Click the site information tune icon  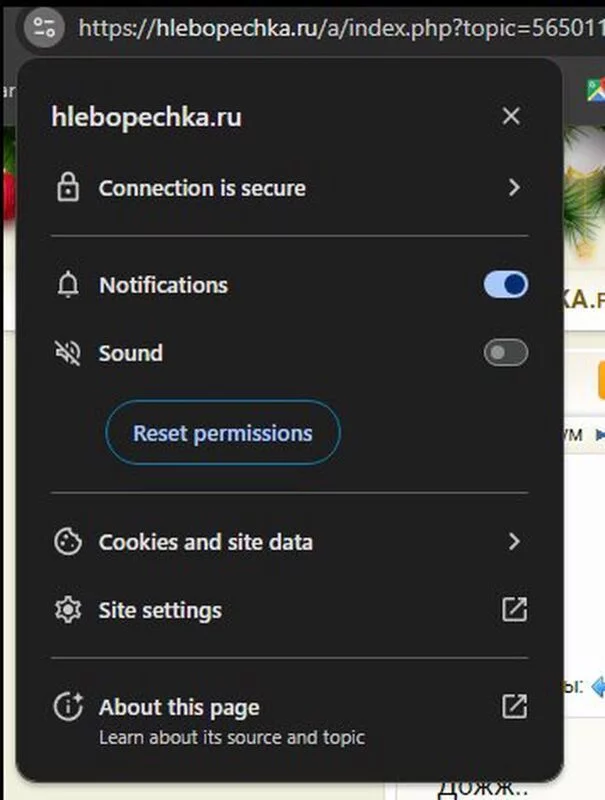(42, 27)
